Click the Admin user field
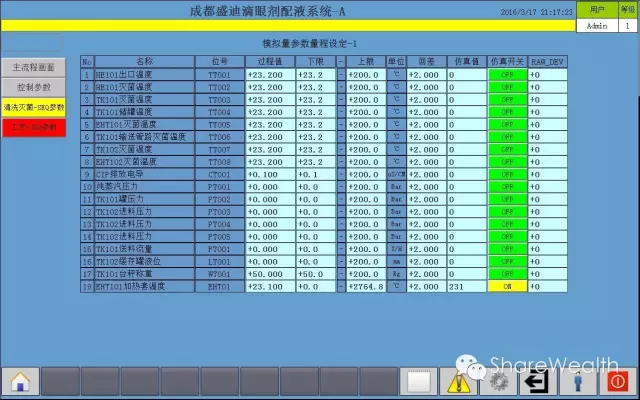The width and height of the screenshot is (640, 400). pos(597,26)
